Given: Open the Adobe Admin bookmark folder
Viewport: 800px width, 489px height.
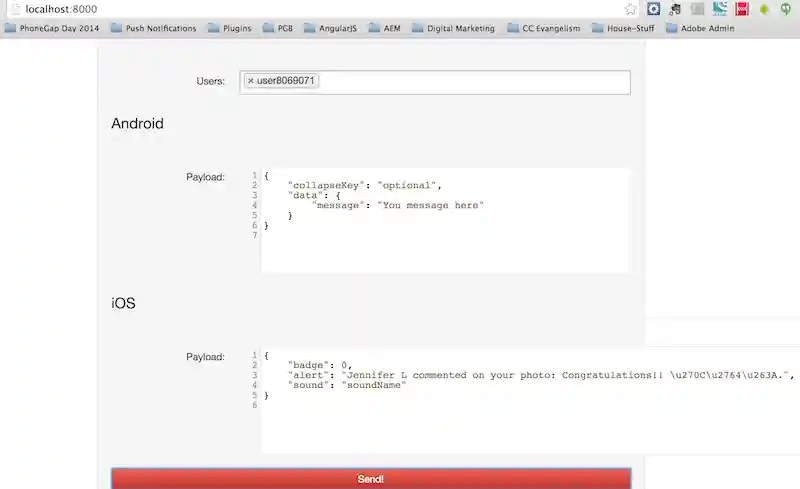Looking at the screenshot, I should click(698, 28).
